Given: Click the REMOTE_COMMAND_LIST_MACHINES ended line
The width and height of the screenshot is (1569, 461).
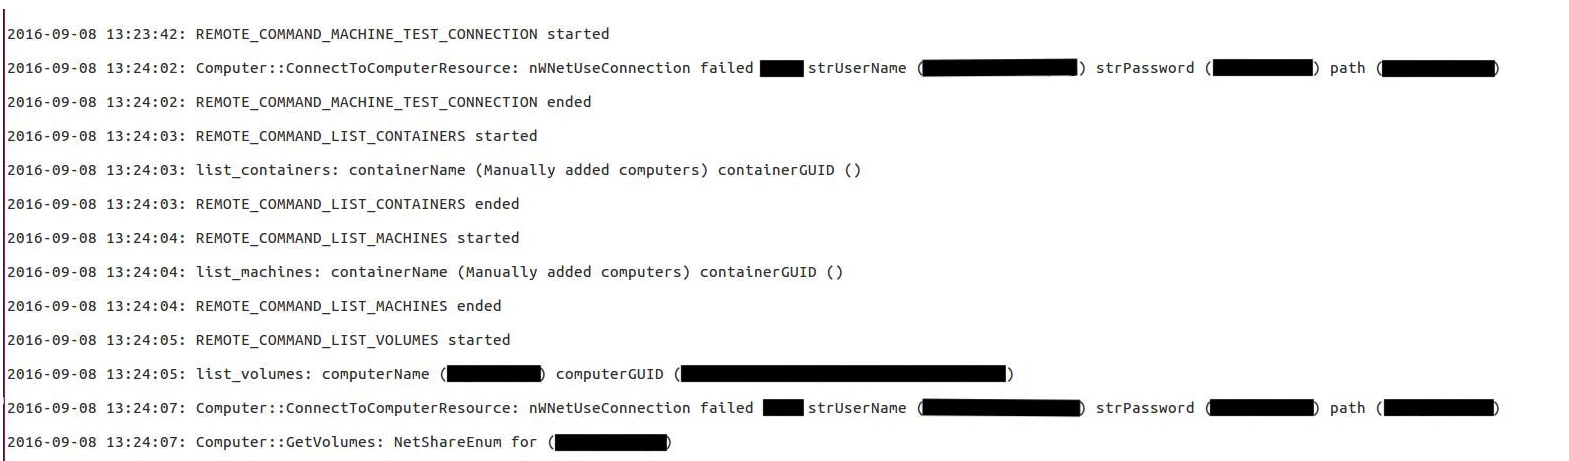Looking at the screenshot, I should pos(253,306).
